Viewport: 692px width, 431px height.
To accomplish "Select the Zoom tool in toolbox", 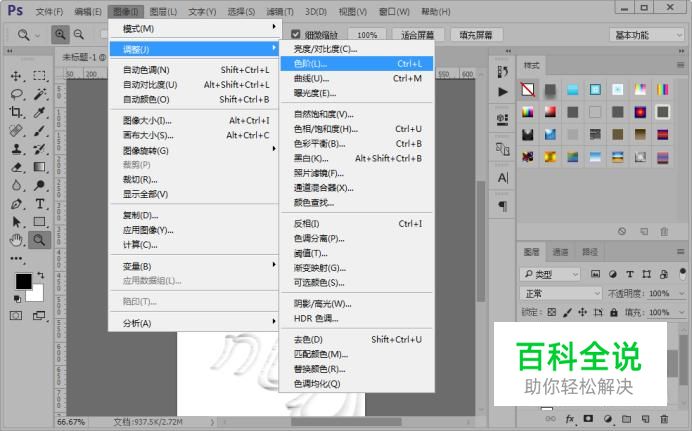I will coord(39,240).
